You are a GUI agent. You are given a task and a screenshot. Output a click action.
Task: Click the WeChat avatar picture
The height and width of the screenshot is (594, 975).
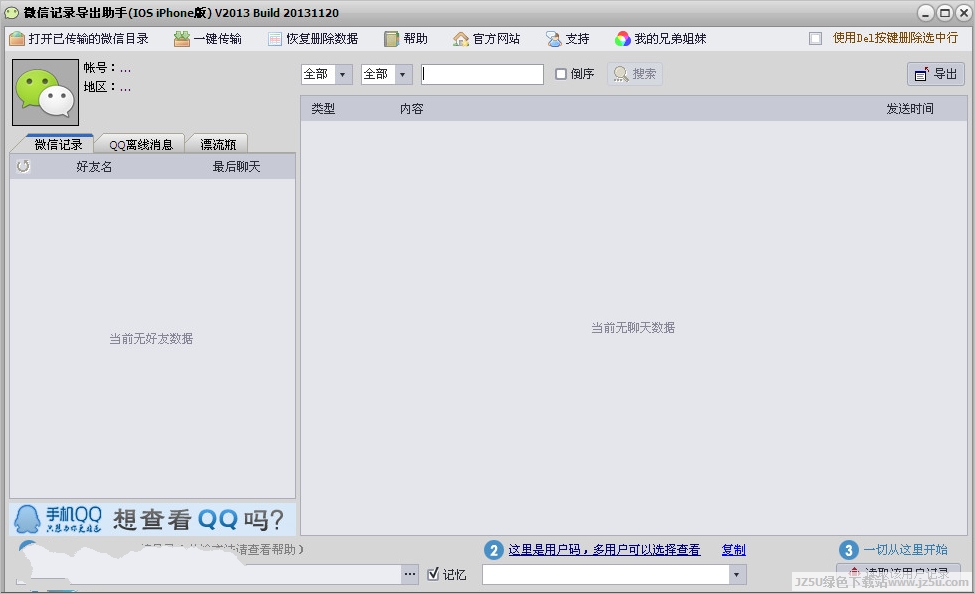point(45,92)
